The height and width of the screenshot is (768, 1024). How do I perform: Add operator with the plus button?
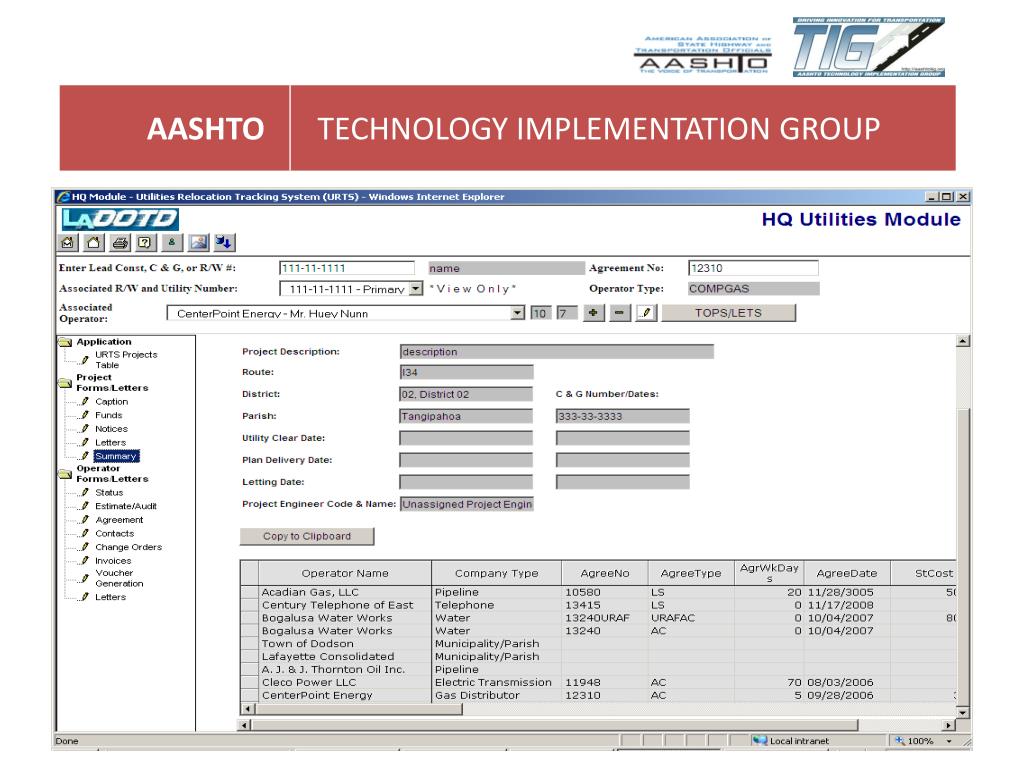[593, 313]
